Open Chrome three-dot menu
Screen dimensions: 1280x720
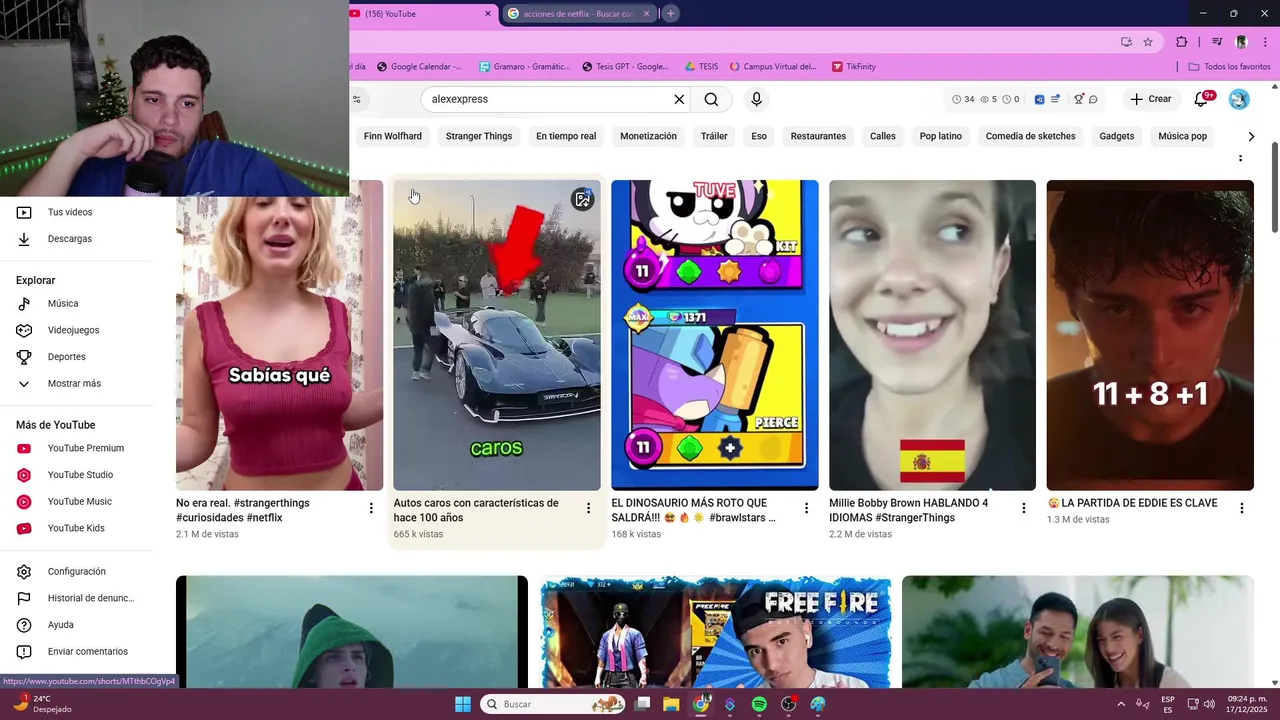click(x=1266, y=42)
